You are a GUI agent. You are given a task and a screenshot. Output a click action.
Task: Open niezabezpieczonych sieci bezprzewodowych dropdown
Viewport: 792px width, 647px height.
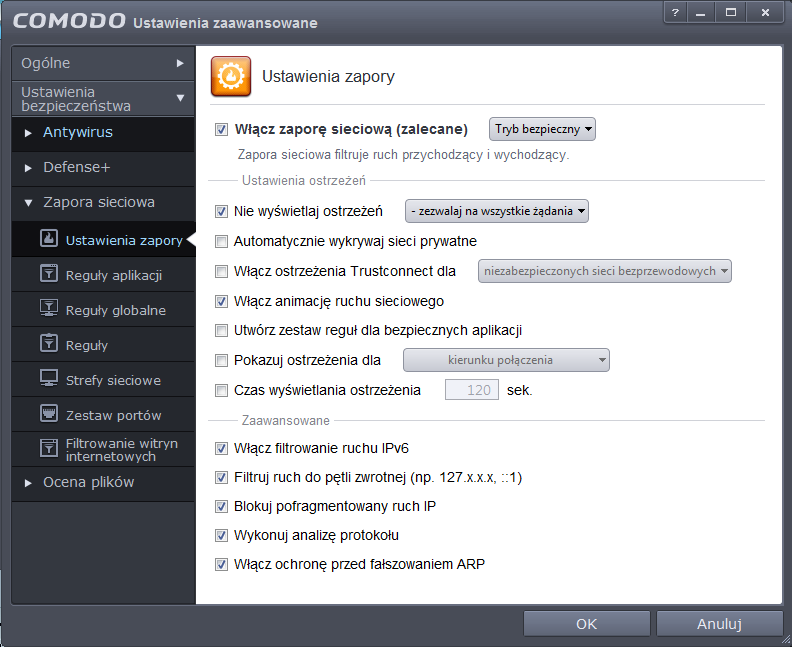(605, 271)
